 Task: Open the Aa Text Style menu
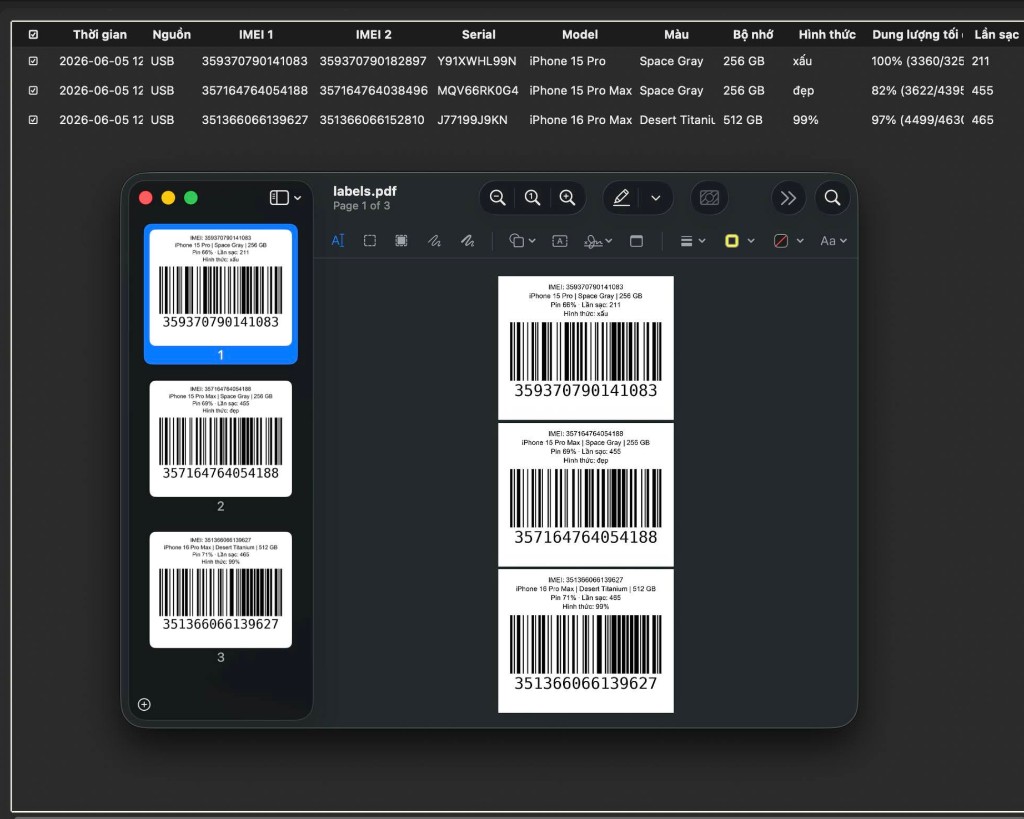click(x=833, y=241)
